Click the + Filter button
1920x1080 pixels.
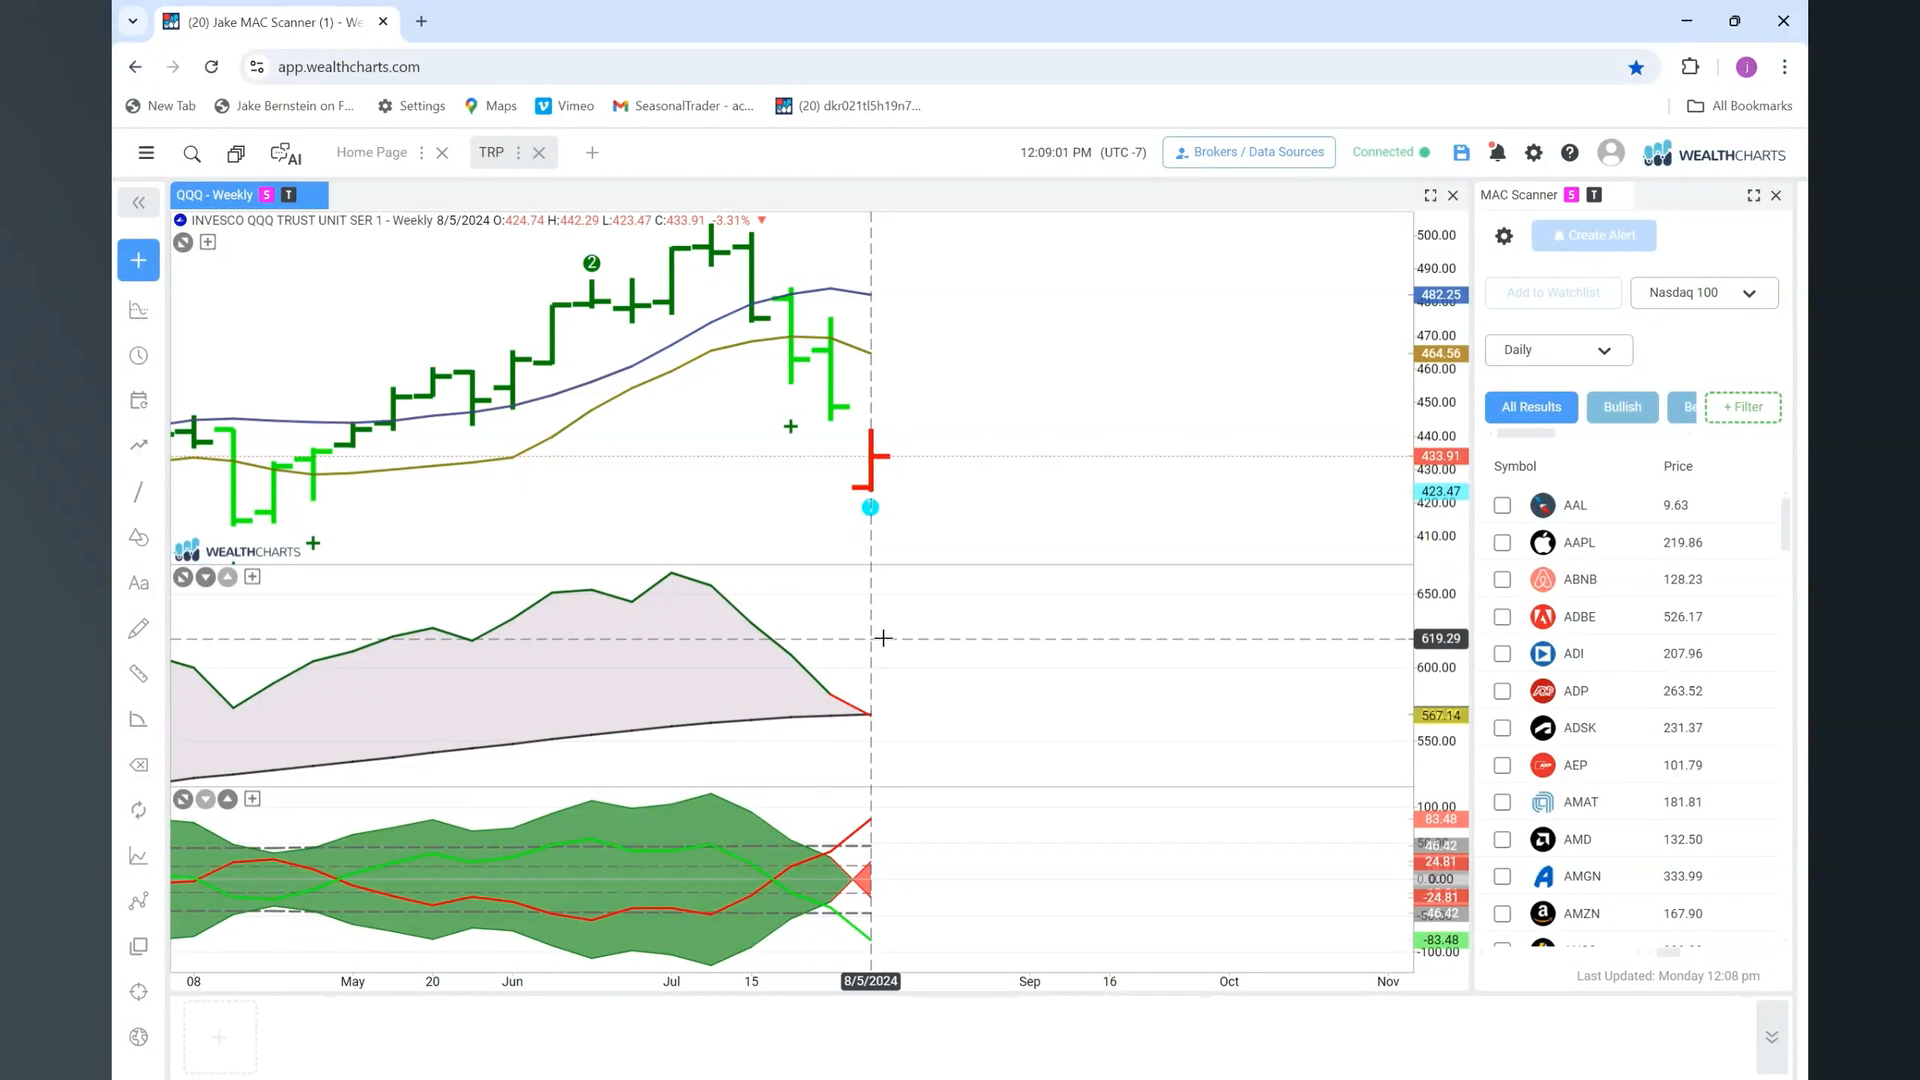click(1743, 407)
